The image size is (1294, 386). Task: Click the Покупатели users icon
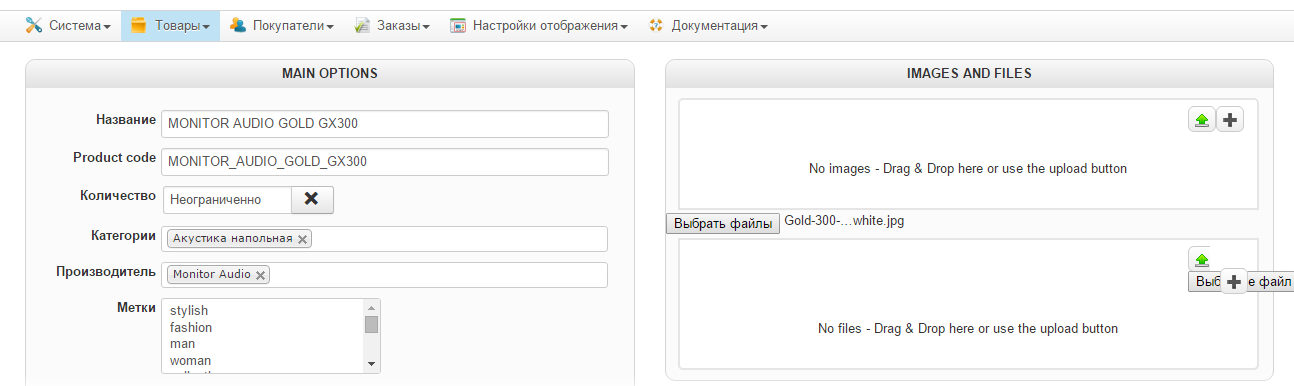pyautogui.click(x=238, y=26)
